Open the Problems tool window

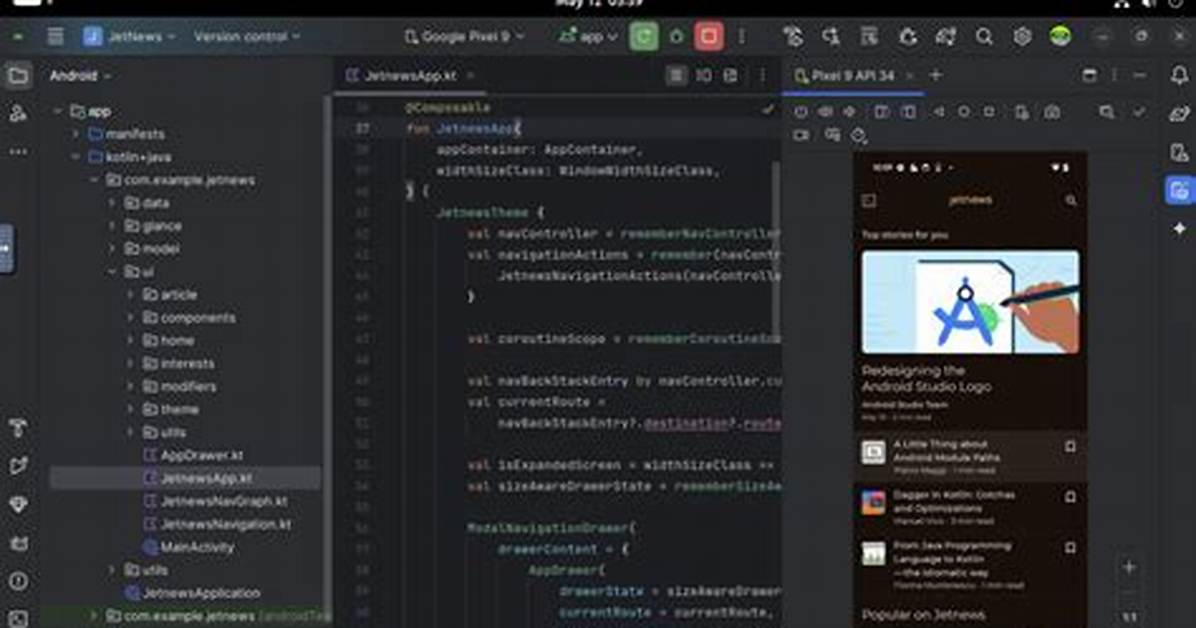(18, 581)
